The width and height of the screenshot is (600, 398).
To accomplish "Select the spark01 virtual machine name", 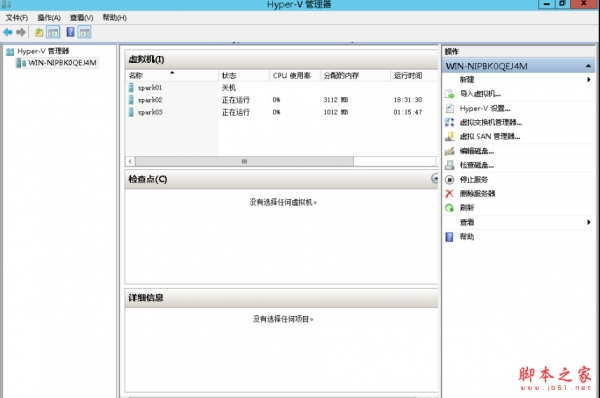I will point(150,88).
